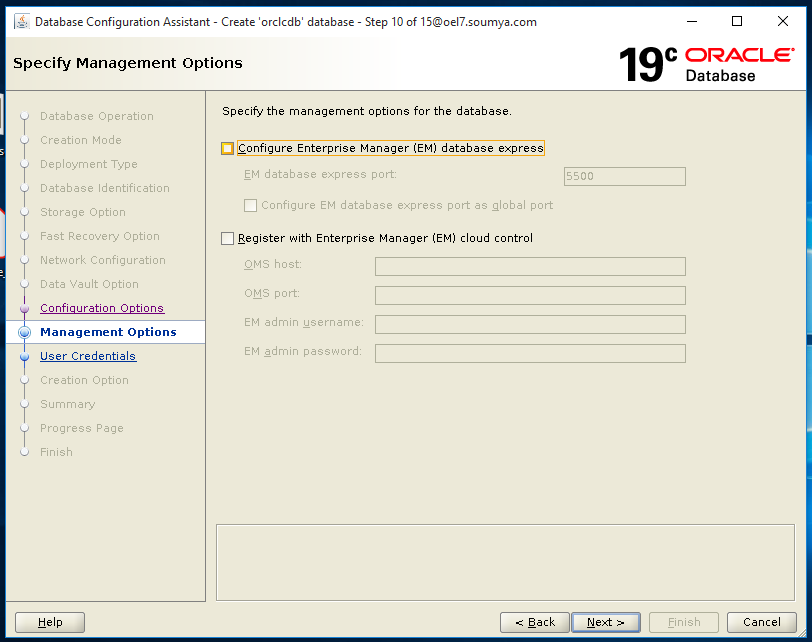Go Back to the previous step
Image resolution: width=812 pixels, height=642 pixels.
535,622
